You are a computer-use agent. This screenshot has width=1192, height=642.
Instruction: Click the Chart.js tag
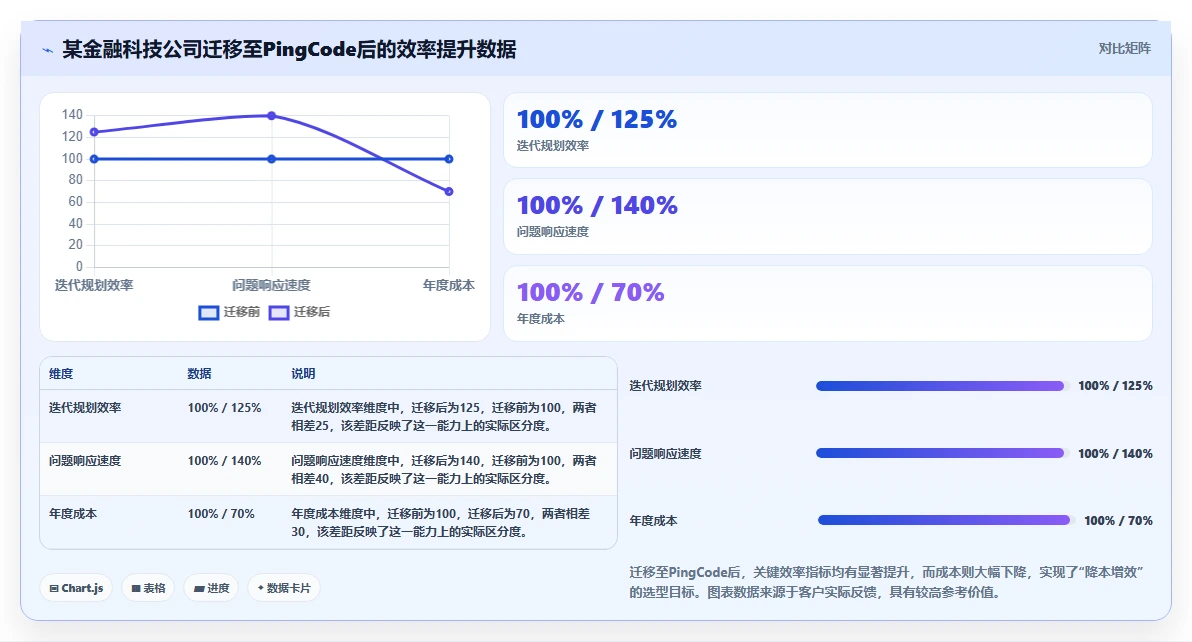click(76, 588)
